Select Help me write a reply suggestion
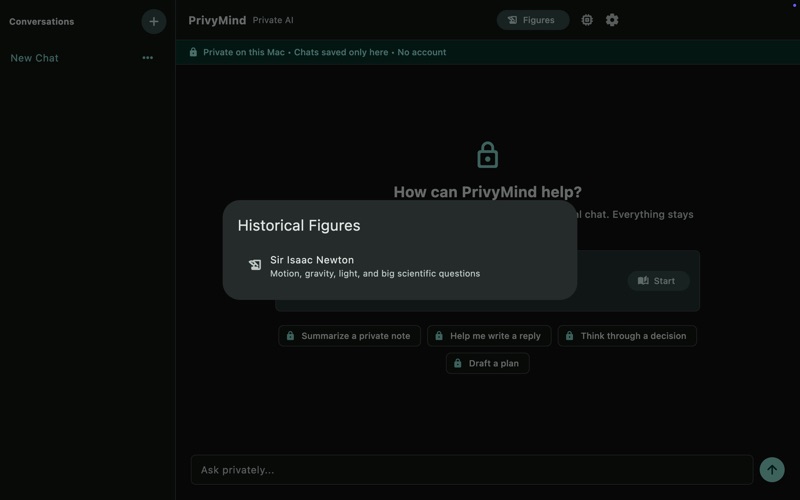 coord(489,336)
